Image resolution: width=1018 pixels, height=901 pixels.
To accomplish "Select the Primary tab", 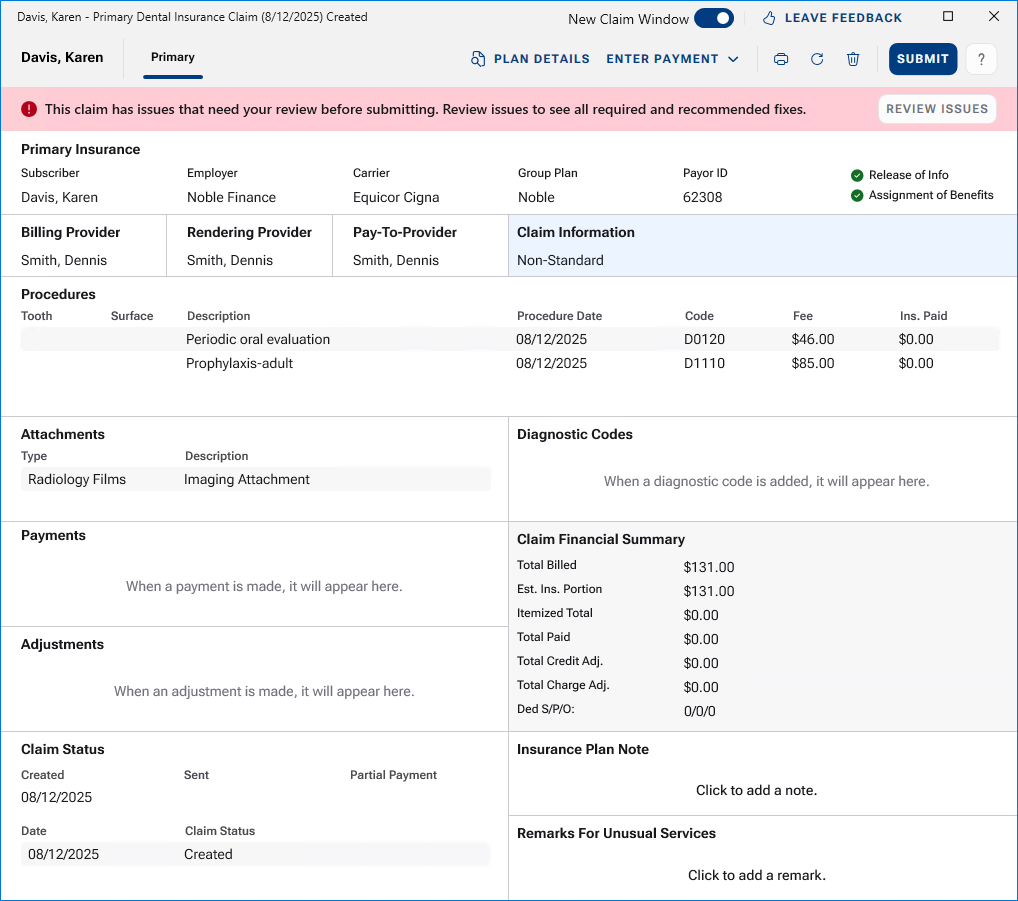I will point(173,57).
